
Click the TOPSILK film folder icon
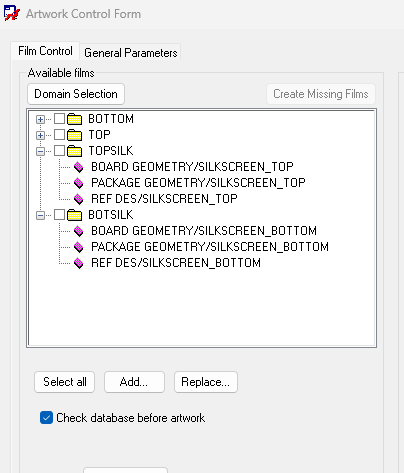(74, 151)
